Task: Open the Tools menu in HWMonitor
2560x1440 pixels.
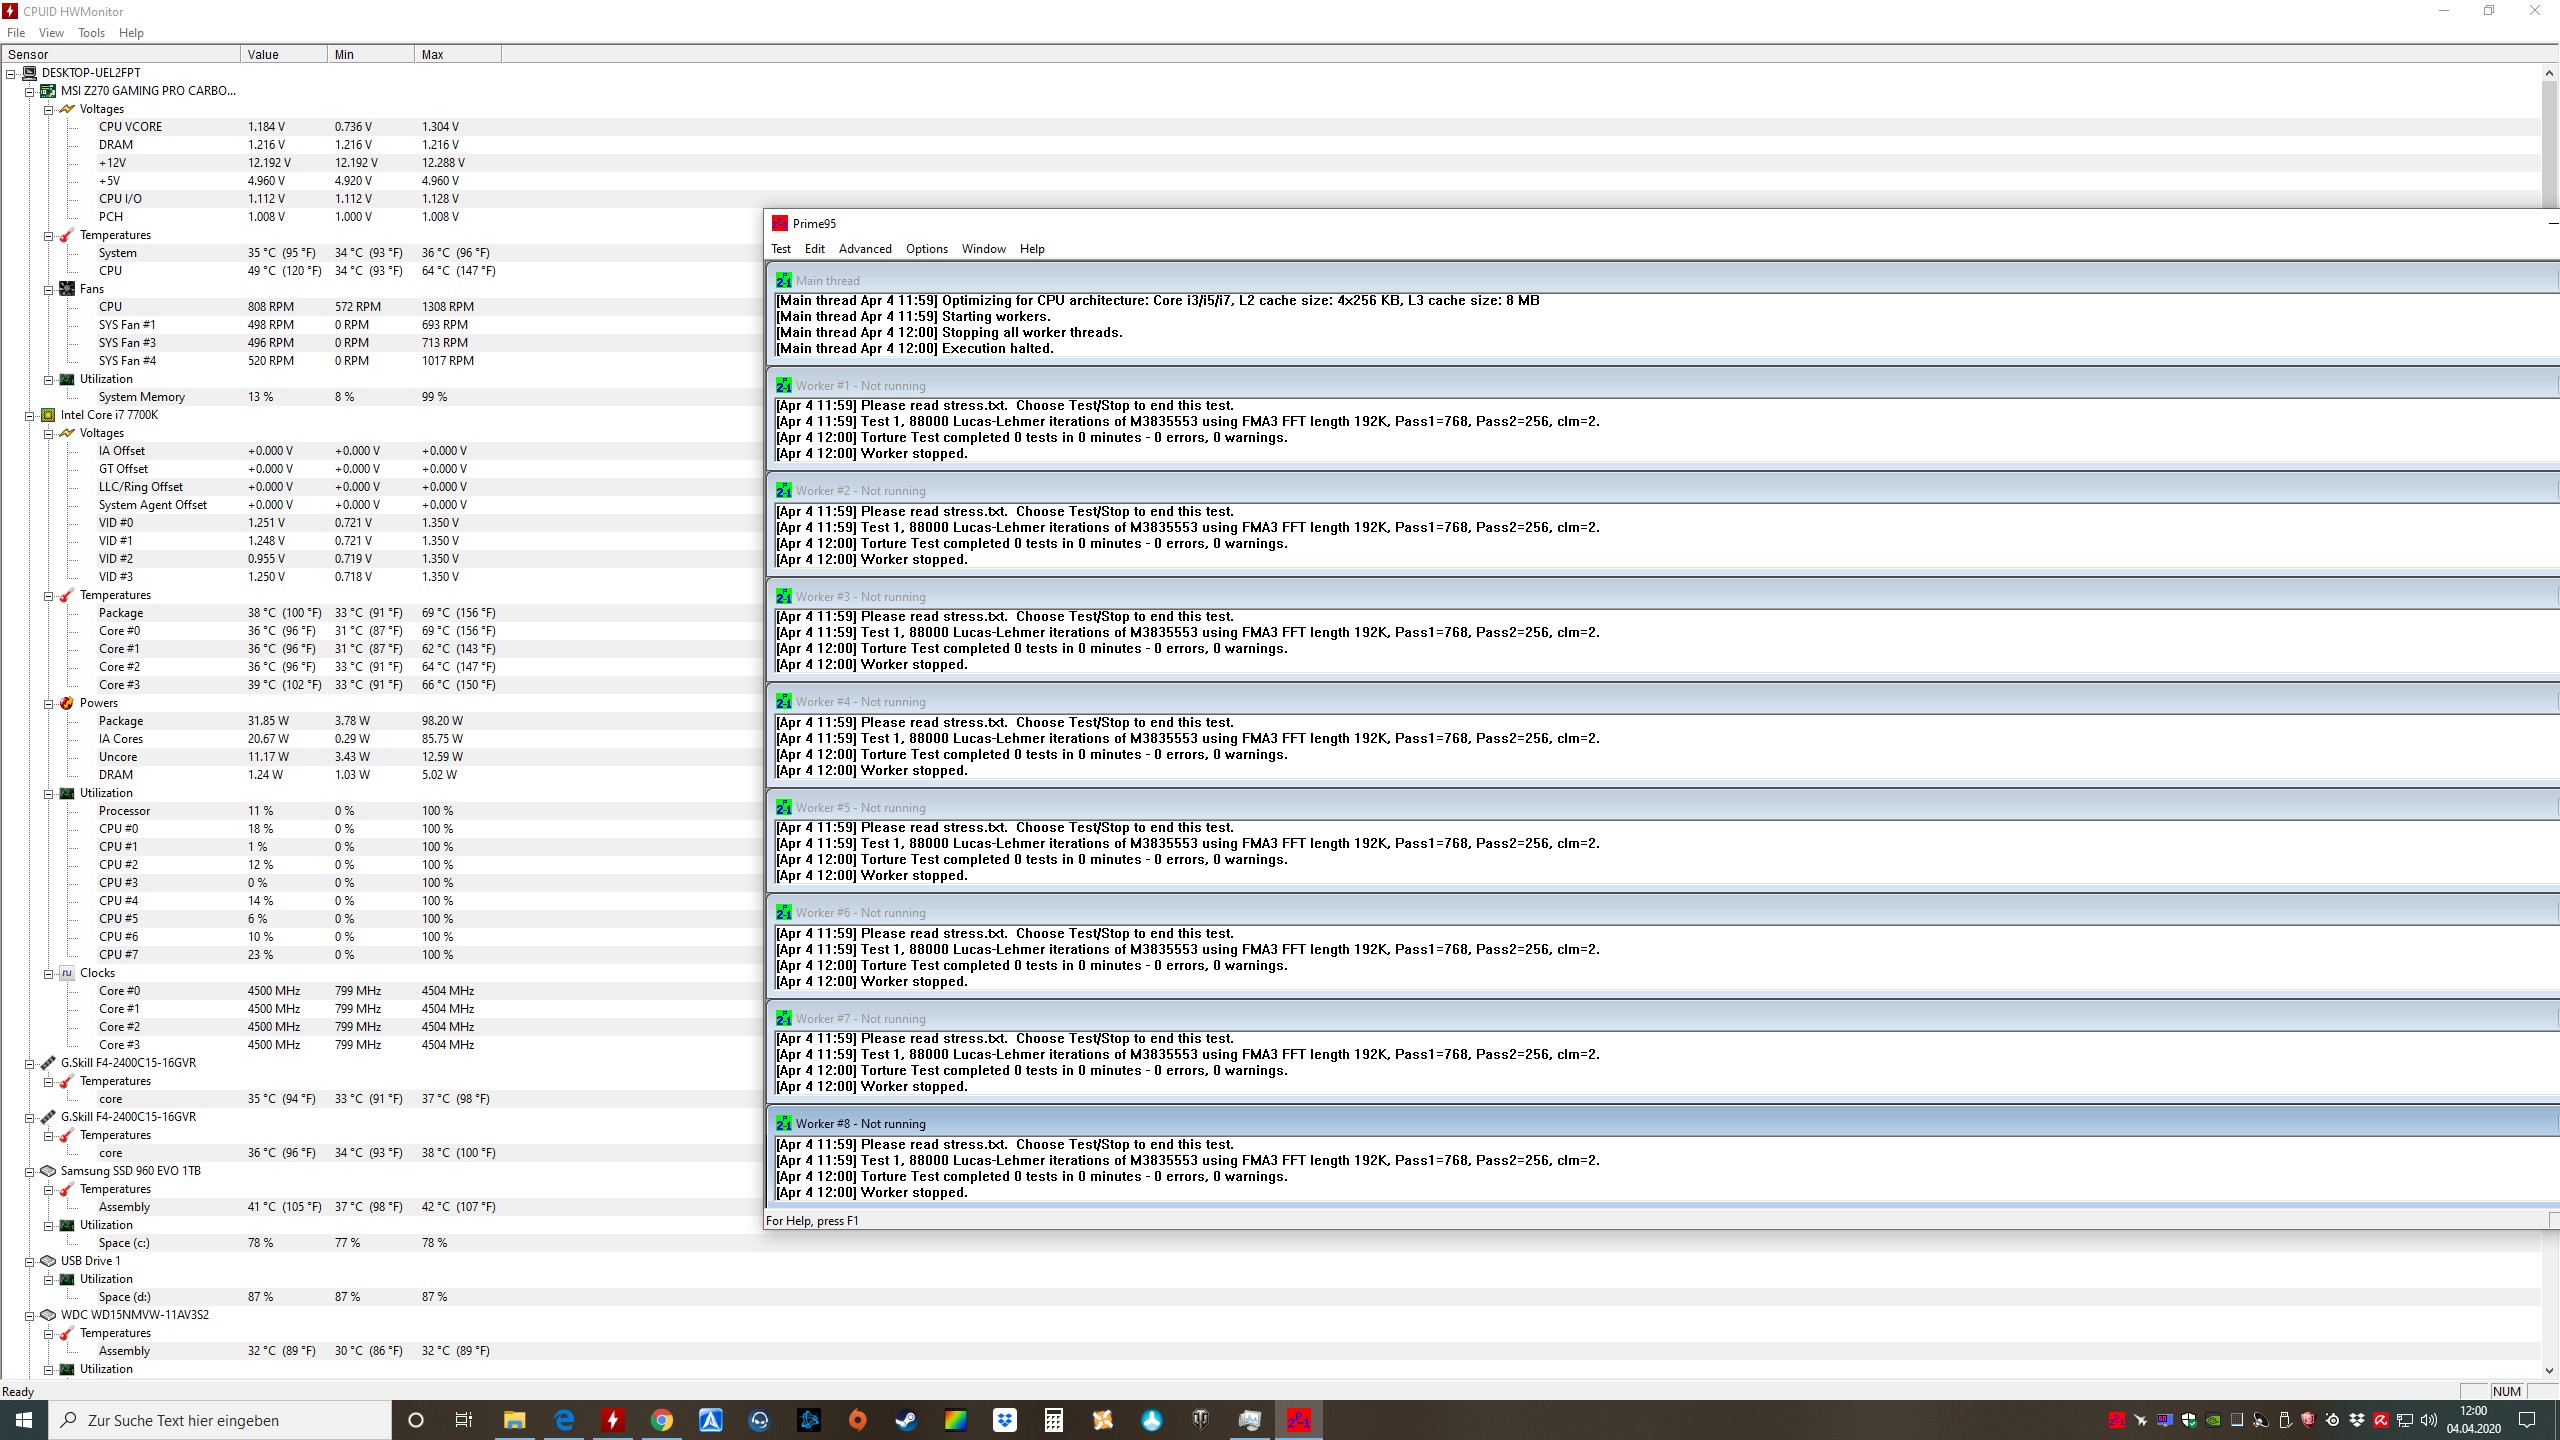Action: click(91, 33)
